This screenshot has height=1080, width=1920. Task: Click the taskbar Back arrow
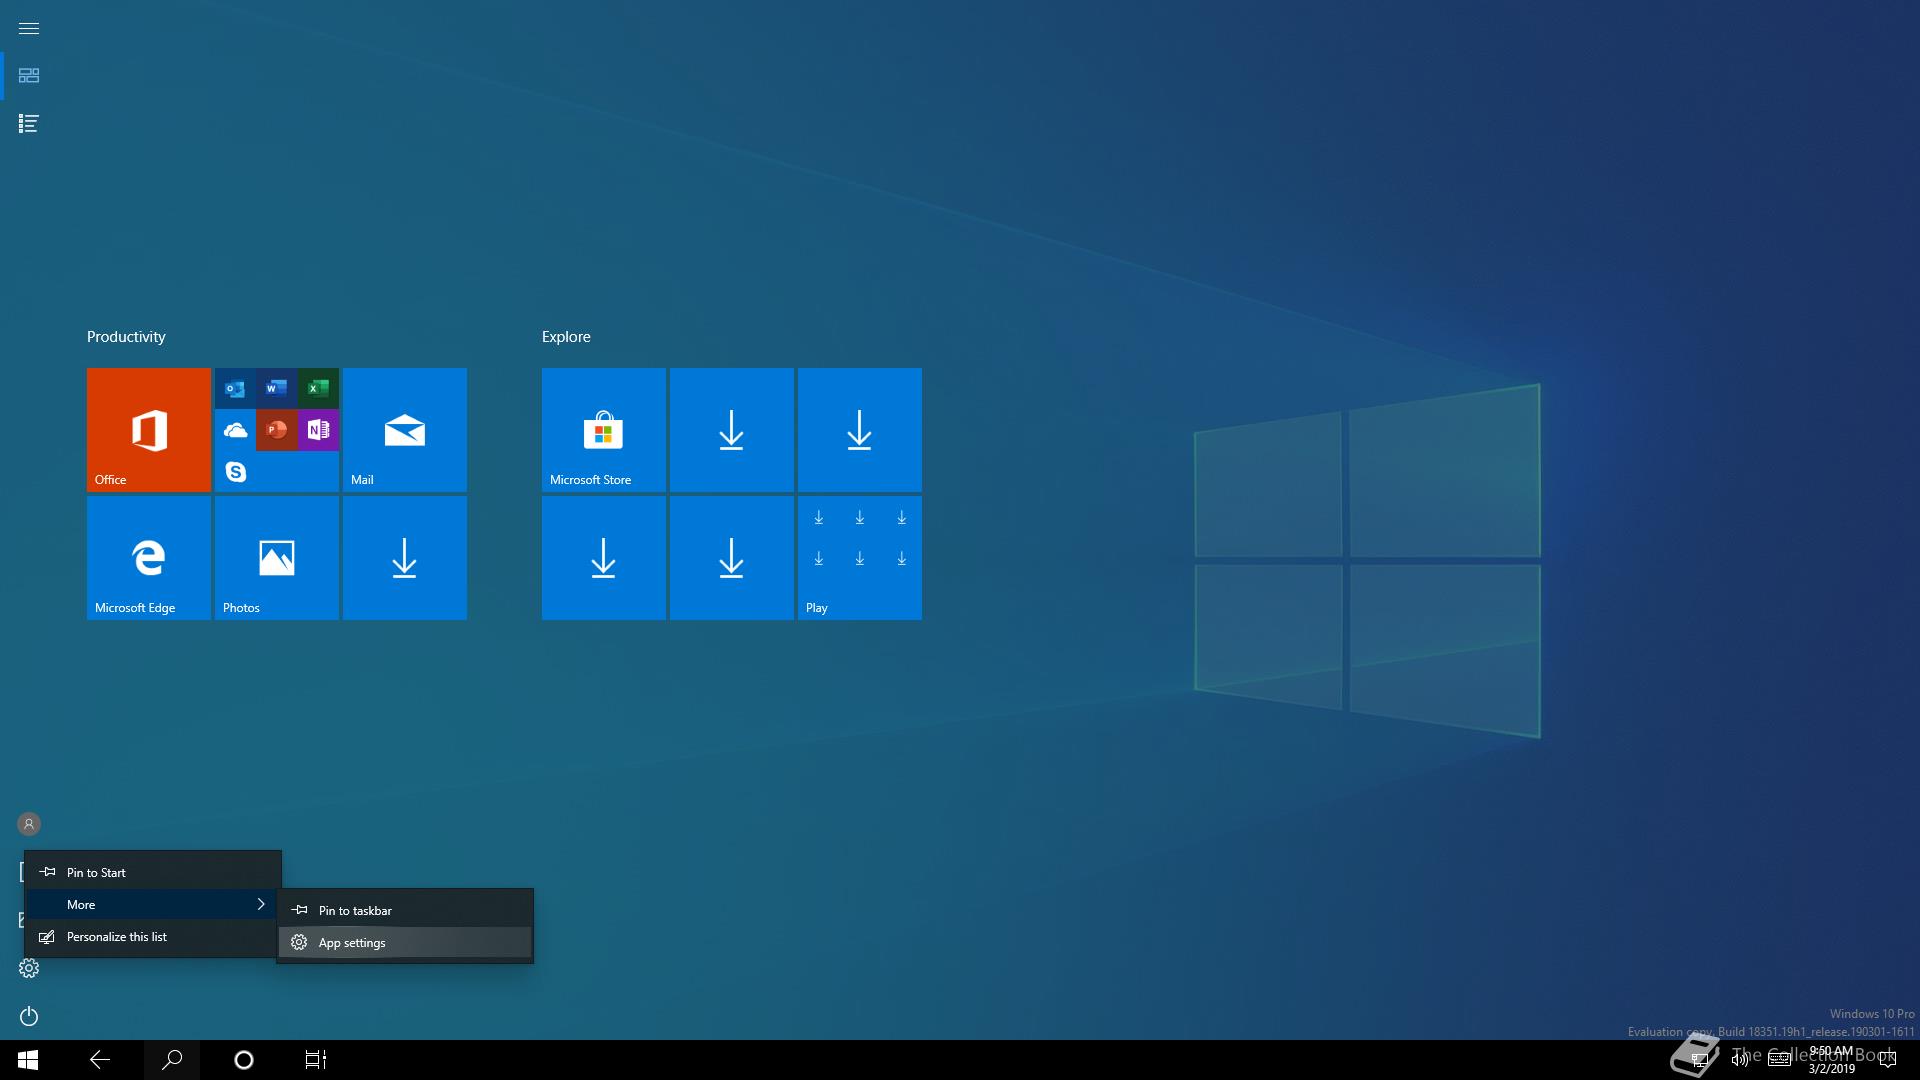point(100,1060)
